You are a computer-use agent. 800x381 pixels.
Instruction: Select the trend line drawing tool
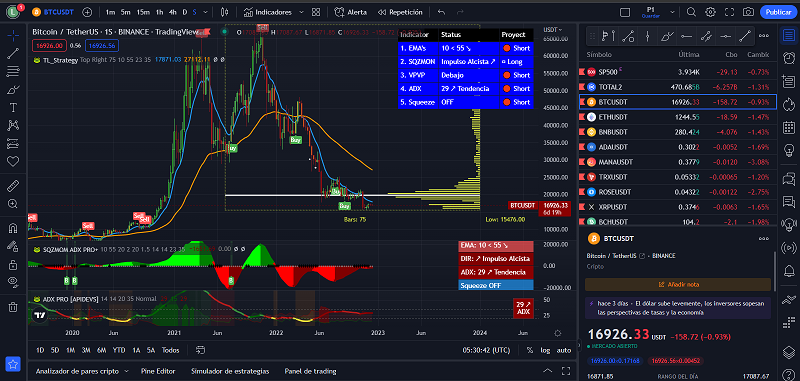[x=13, y=53]
